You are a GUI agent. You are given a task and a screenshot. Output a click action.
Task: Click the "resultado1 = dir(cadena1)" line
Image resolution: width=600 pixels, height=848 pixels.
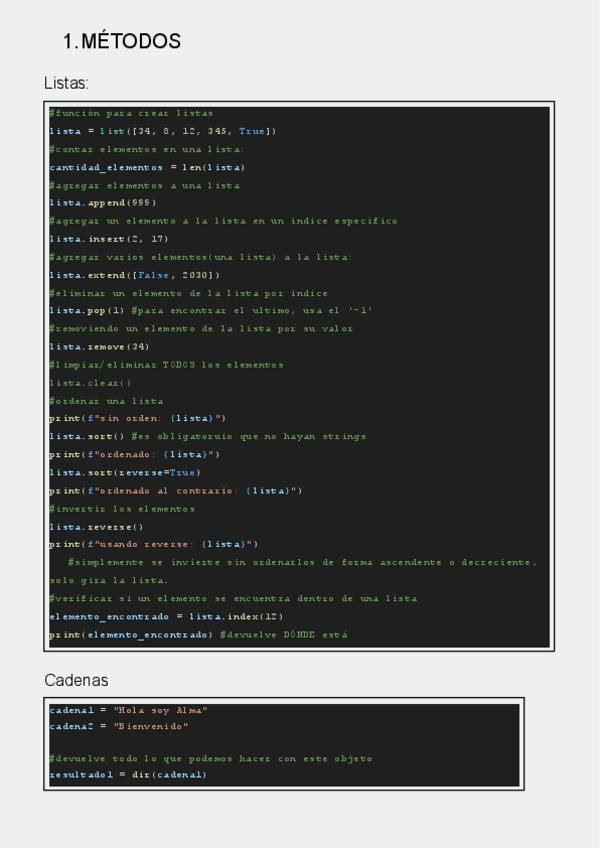128,774
